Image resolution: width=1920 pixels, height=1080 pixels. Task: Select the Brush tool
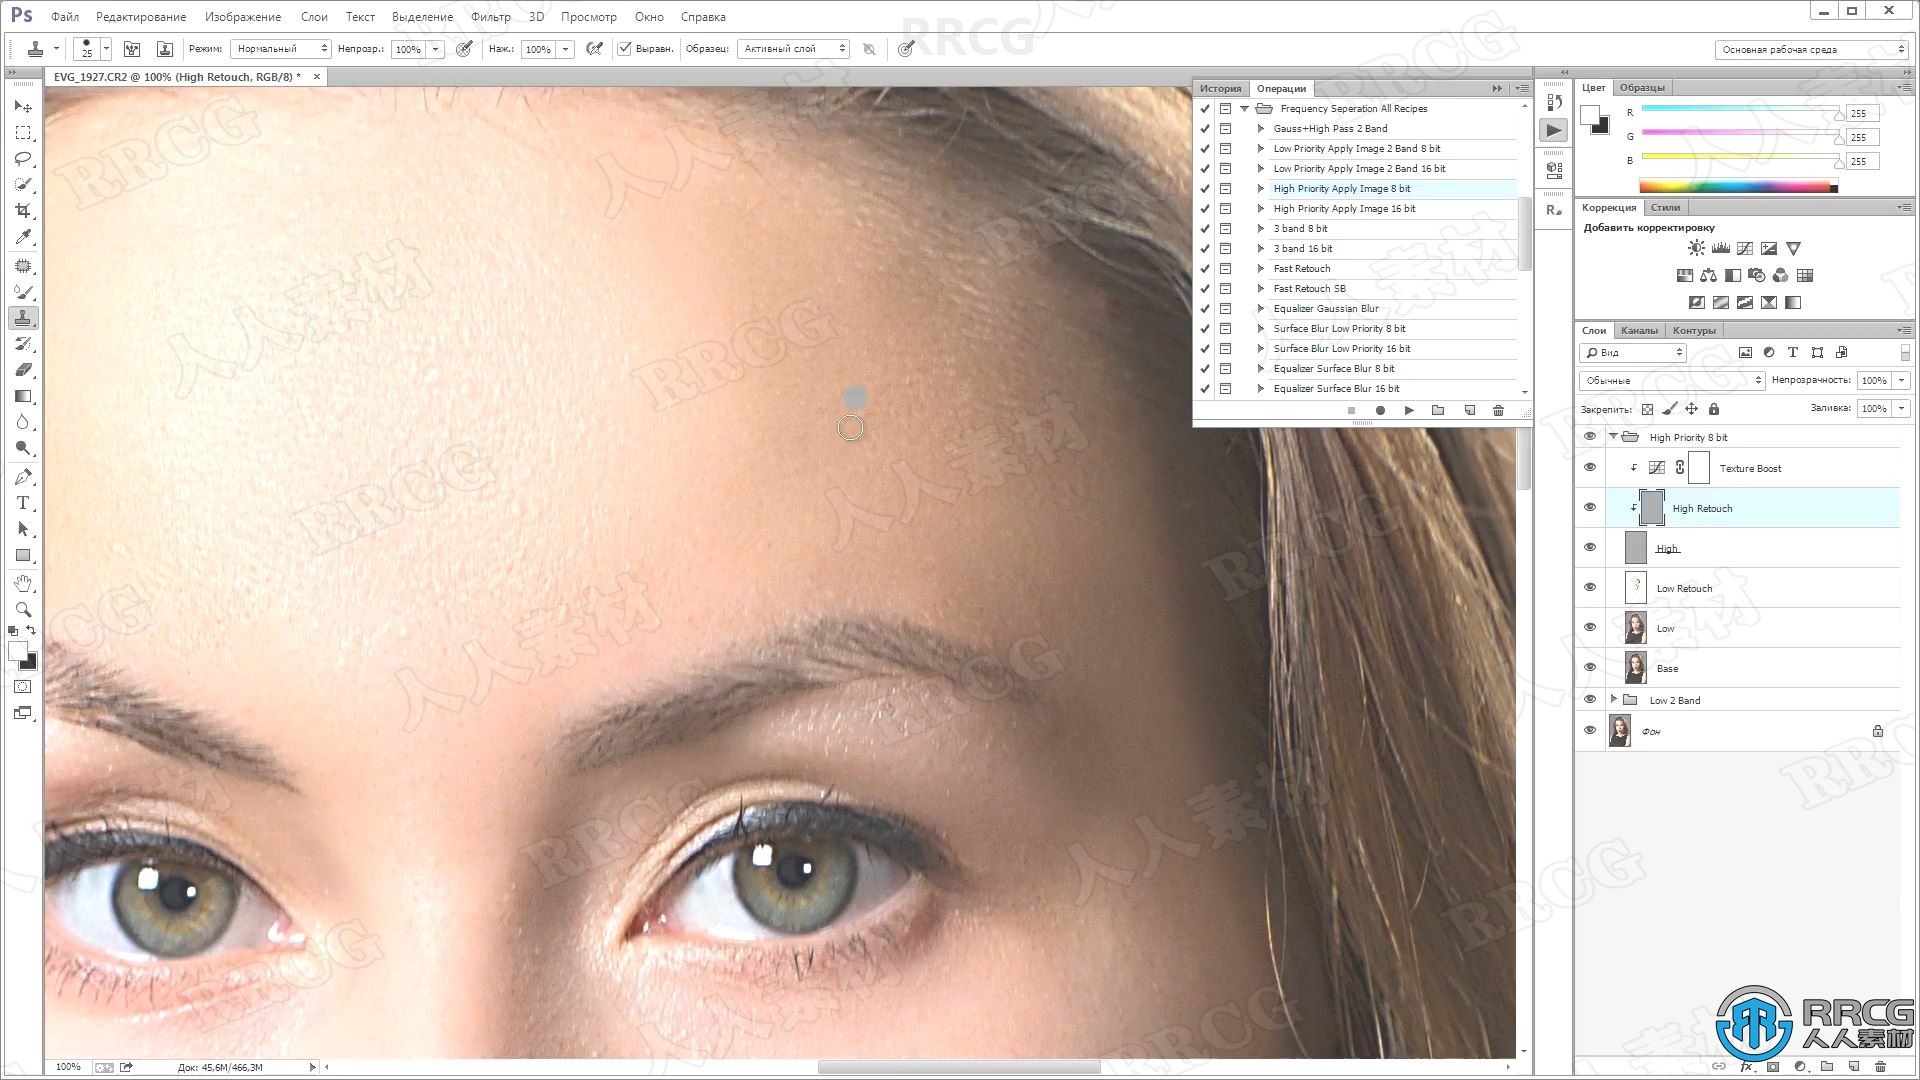(24, 291)
